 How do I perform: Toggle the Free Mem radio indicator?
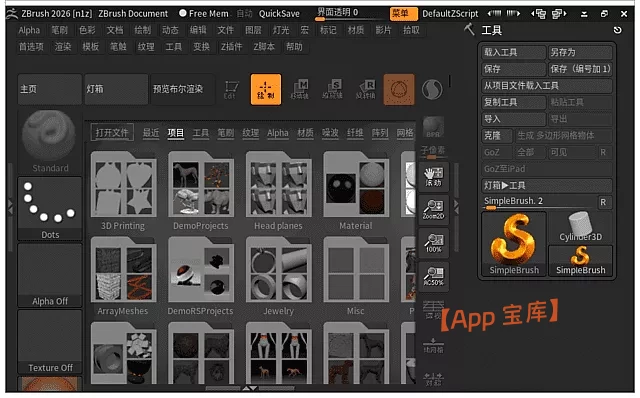pos(182,13)
